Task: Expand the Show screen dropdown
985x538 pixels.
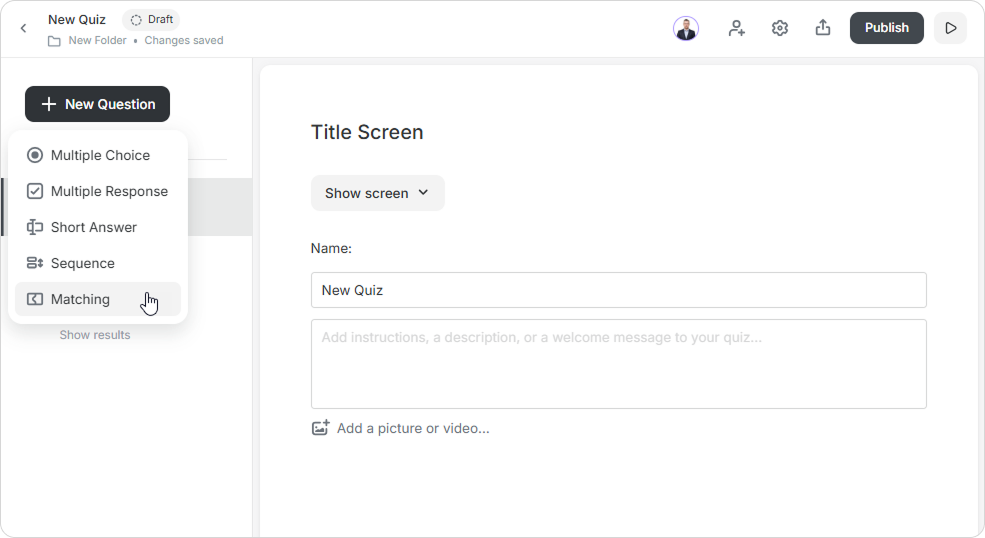Action: pyautogui.click(x=378, y=193)
